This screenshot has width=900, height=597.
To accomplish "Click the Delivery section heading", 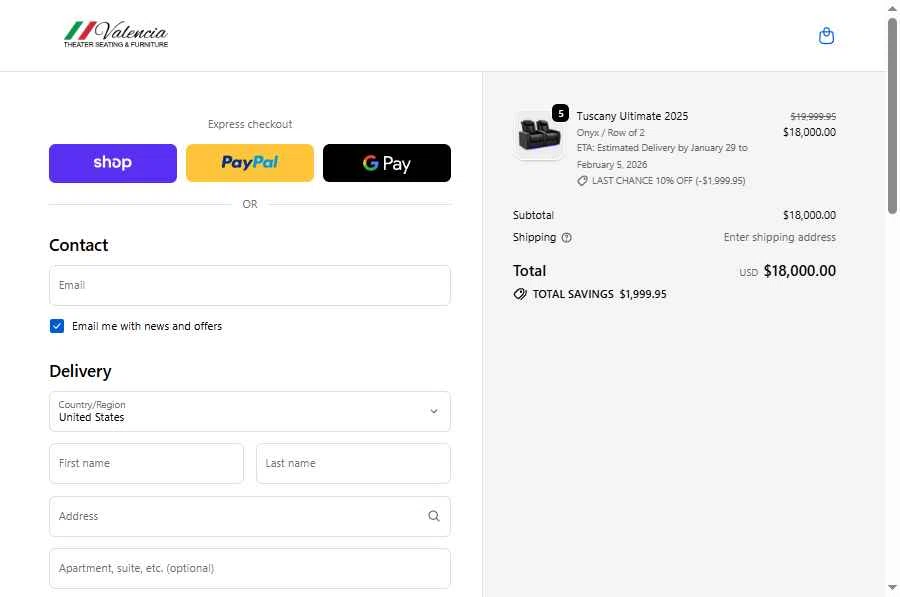I will tap(80, 371).
